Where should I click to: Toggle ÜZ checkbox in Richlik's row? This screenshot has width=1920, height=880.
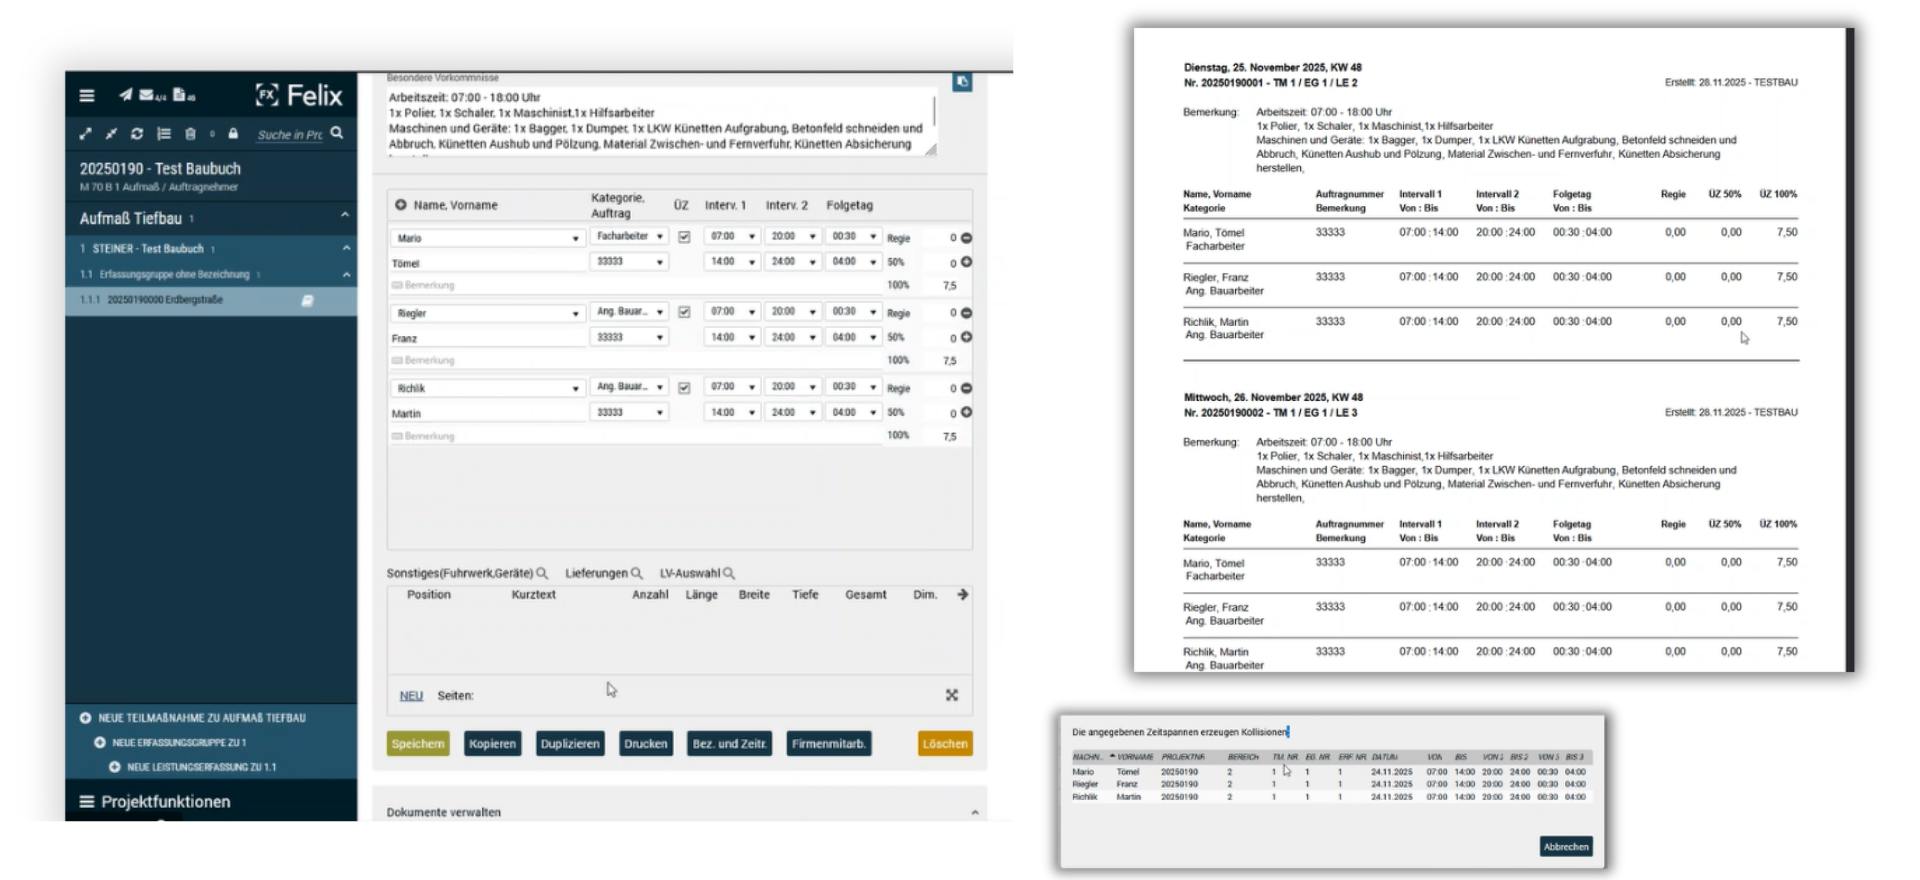[684, 388]
